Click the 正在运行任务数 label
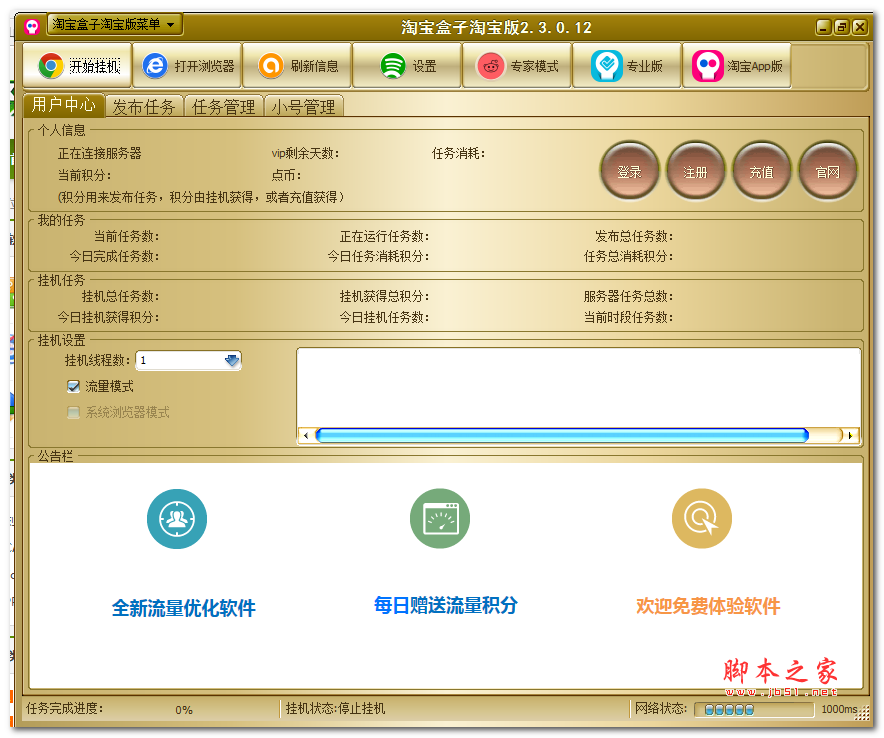This screenshot has width=884, height=738. 384,236
